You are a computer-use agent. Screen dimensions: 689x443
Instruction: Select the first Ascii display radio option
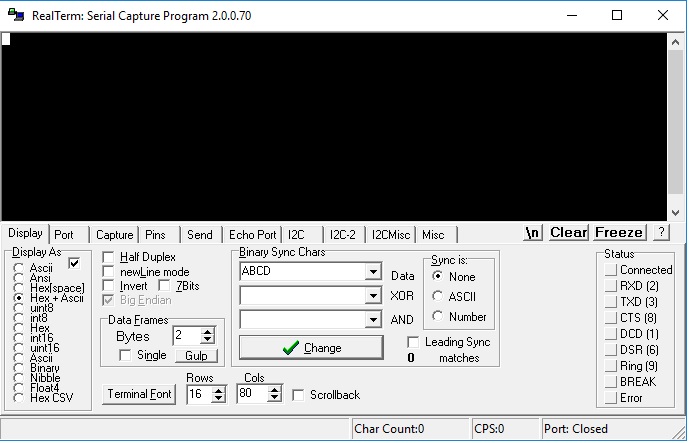tap(18, 268)
